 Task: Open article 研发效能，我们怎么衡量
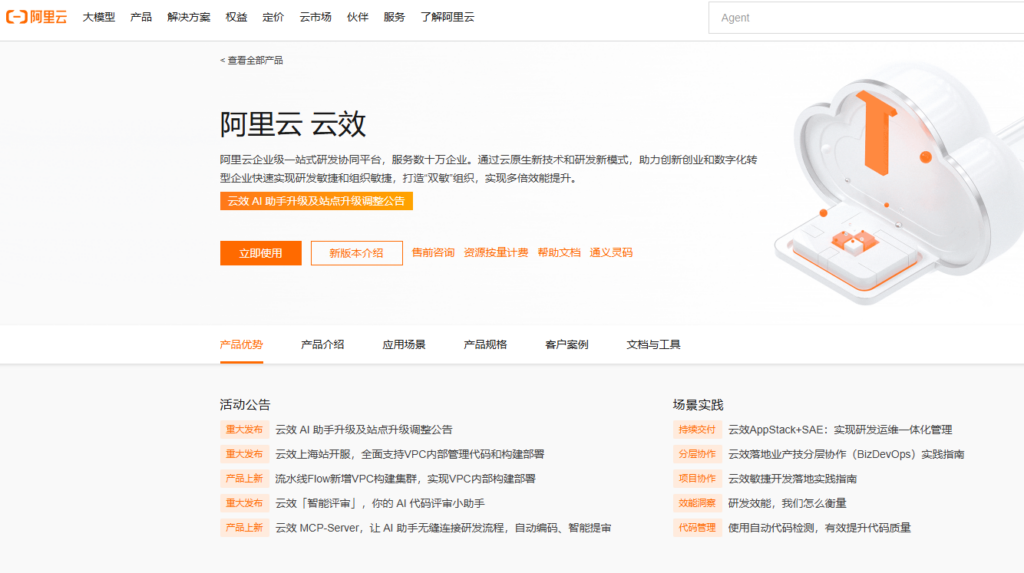coord(787,503)
